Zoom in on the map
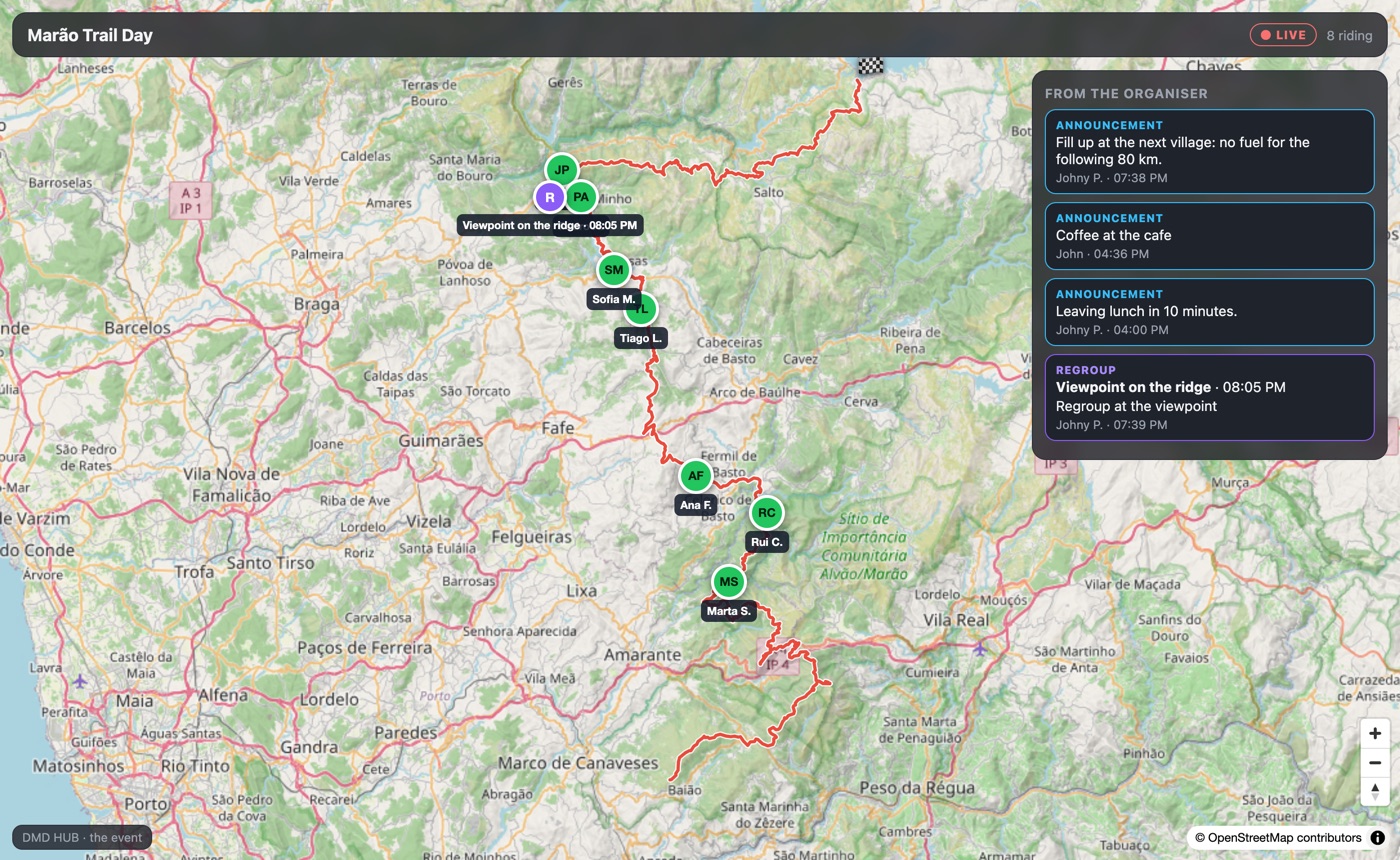1400x860 pixels. tap(1375, 733)
